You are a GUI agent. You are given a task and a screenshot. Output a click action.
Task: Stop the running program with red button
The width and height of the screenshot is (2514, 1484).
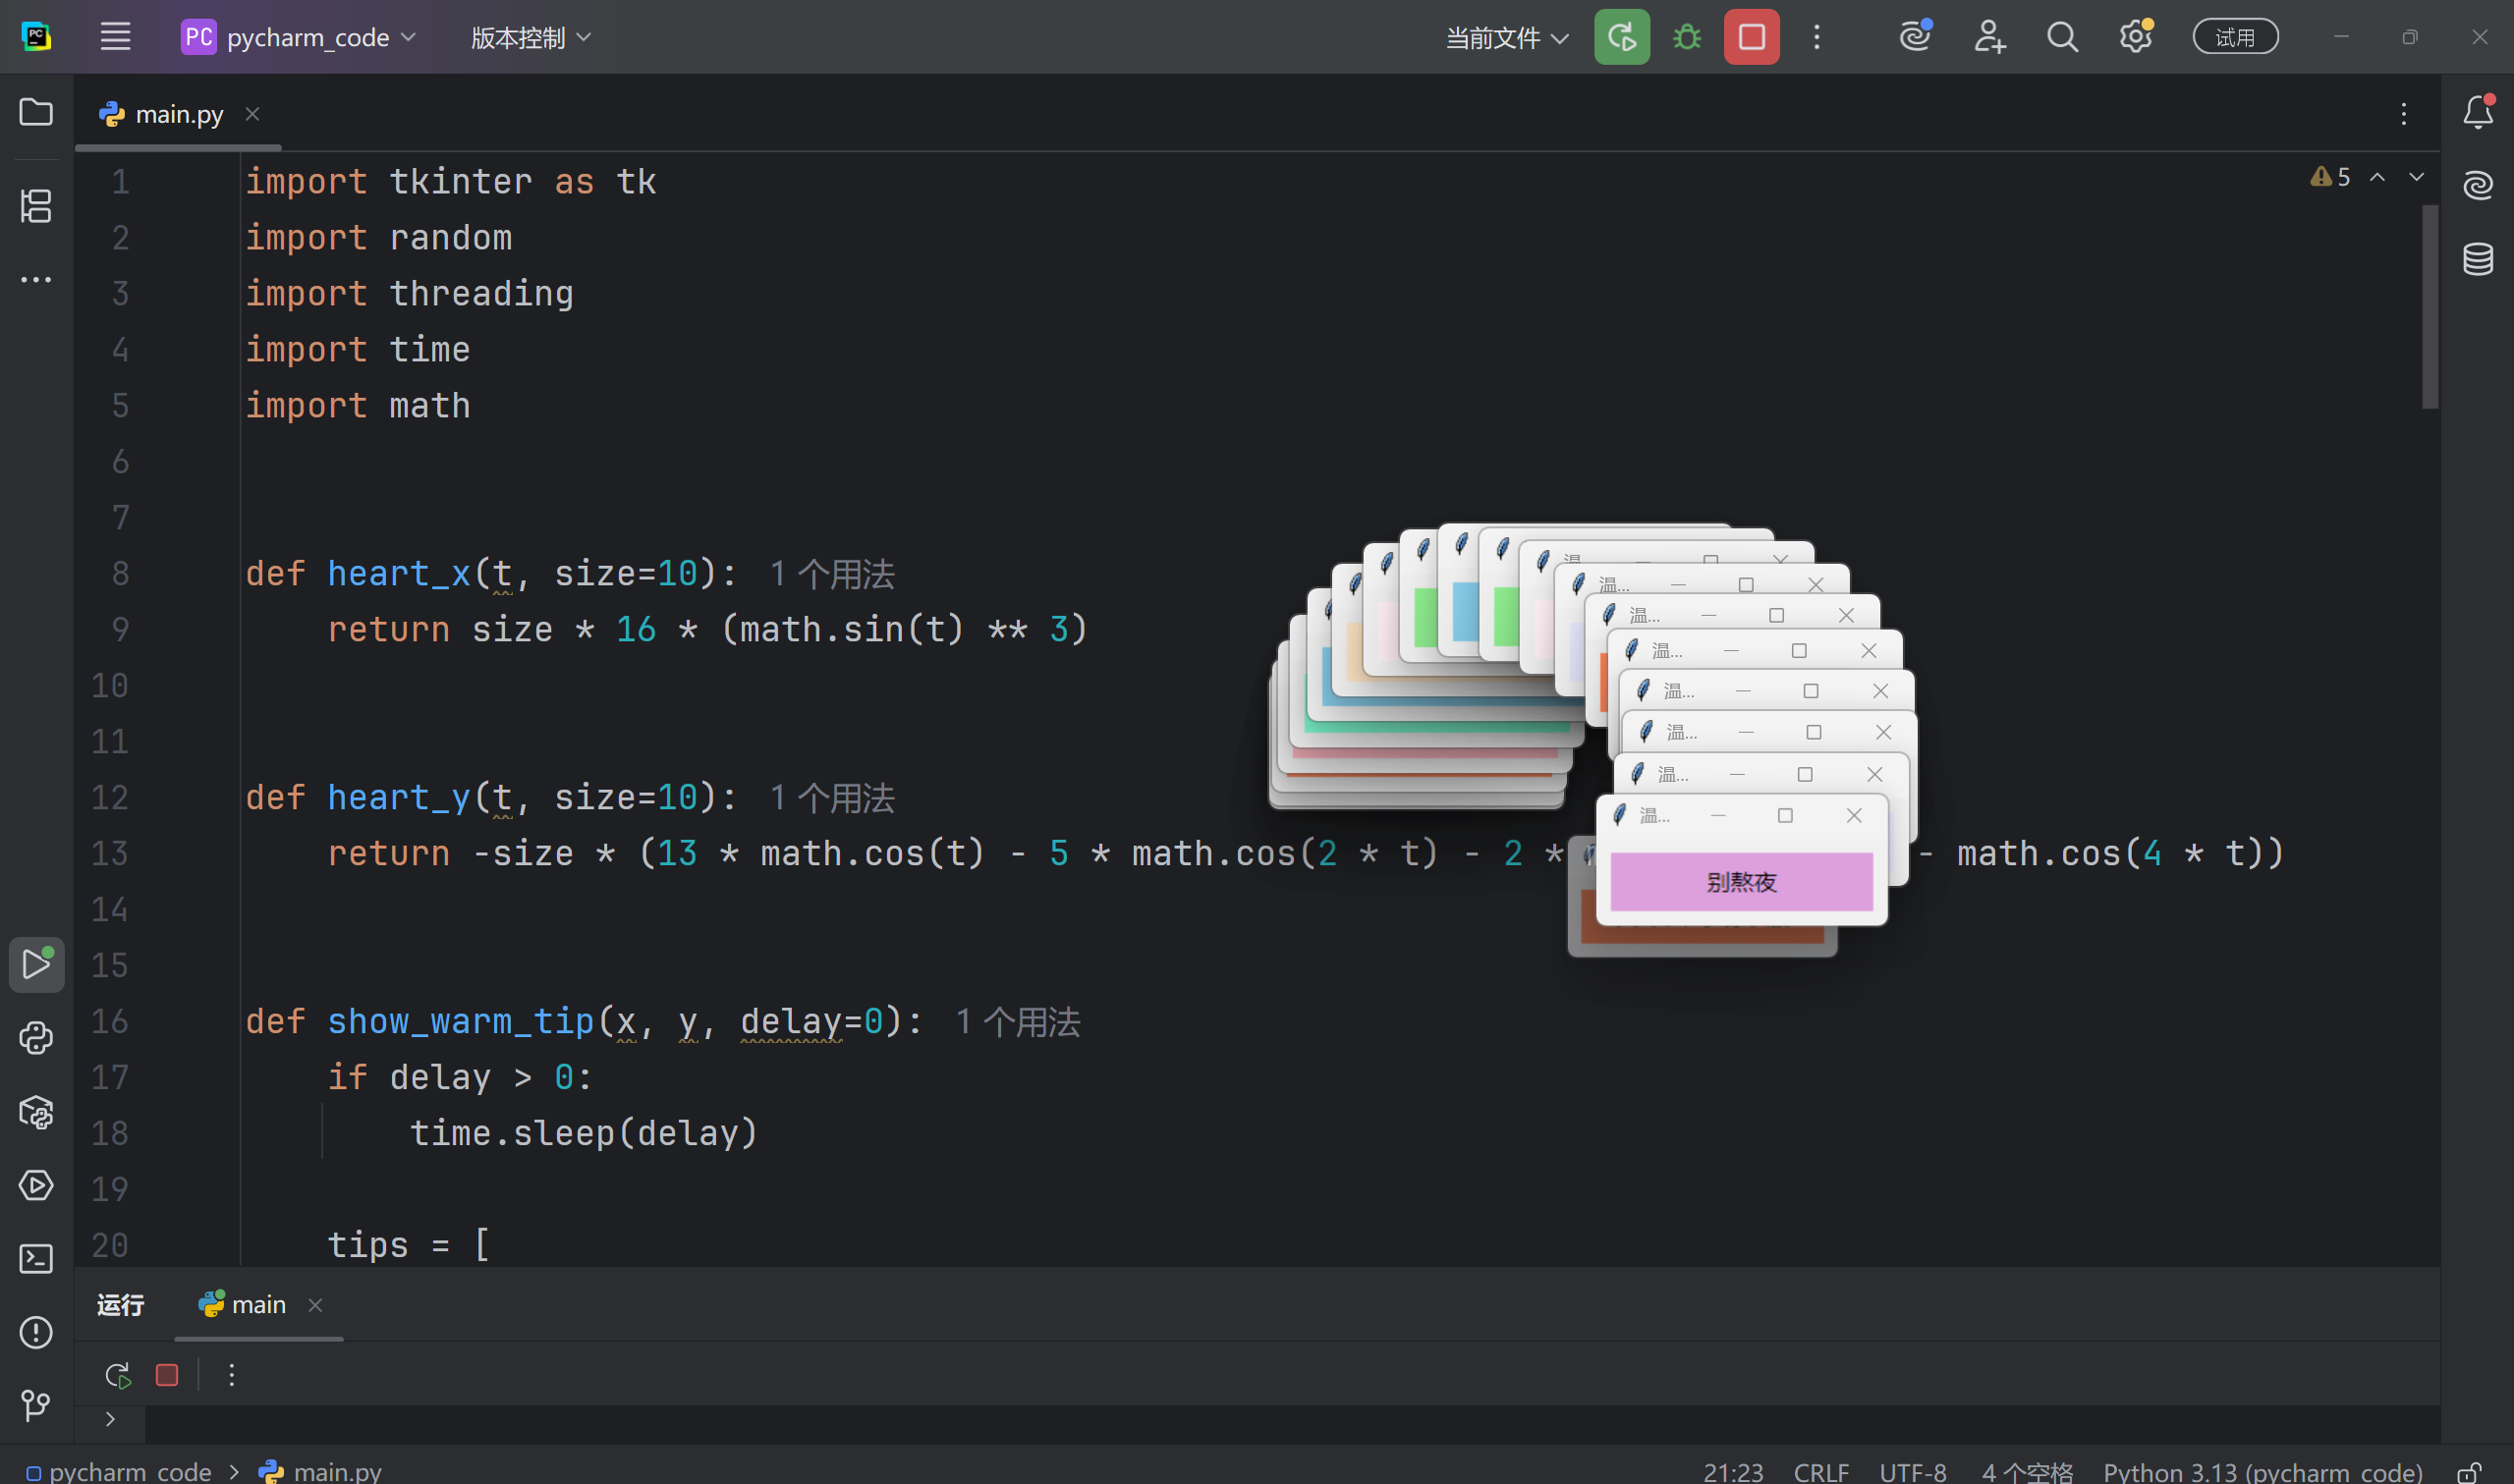pos(1751,38)
